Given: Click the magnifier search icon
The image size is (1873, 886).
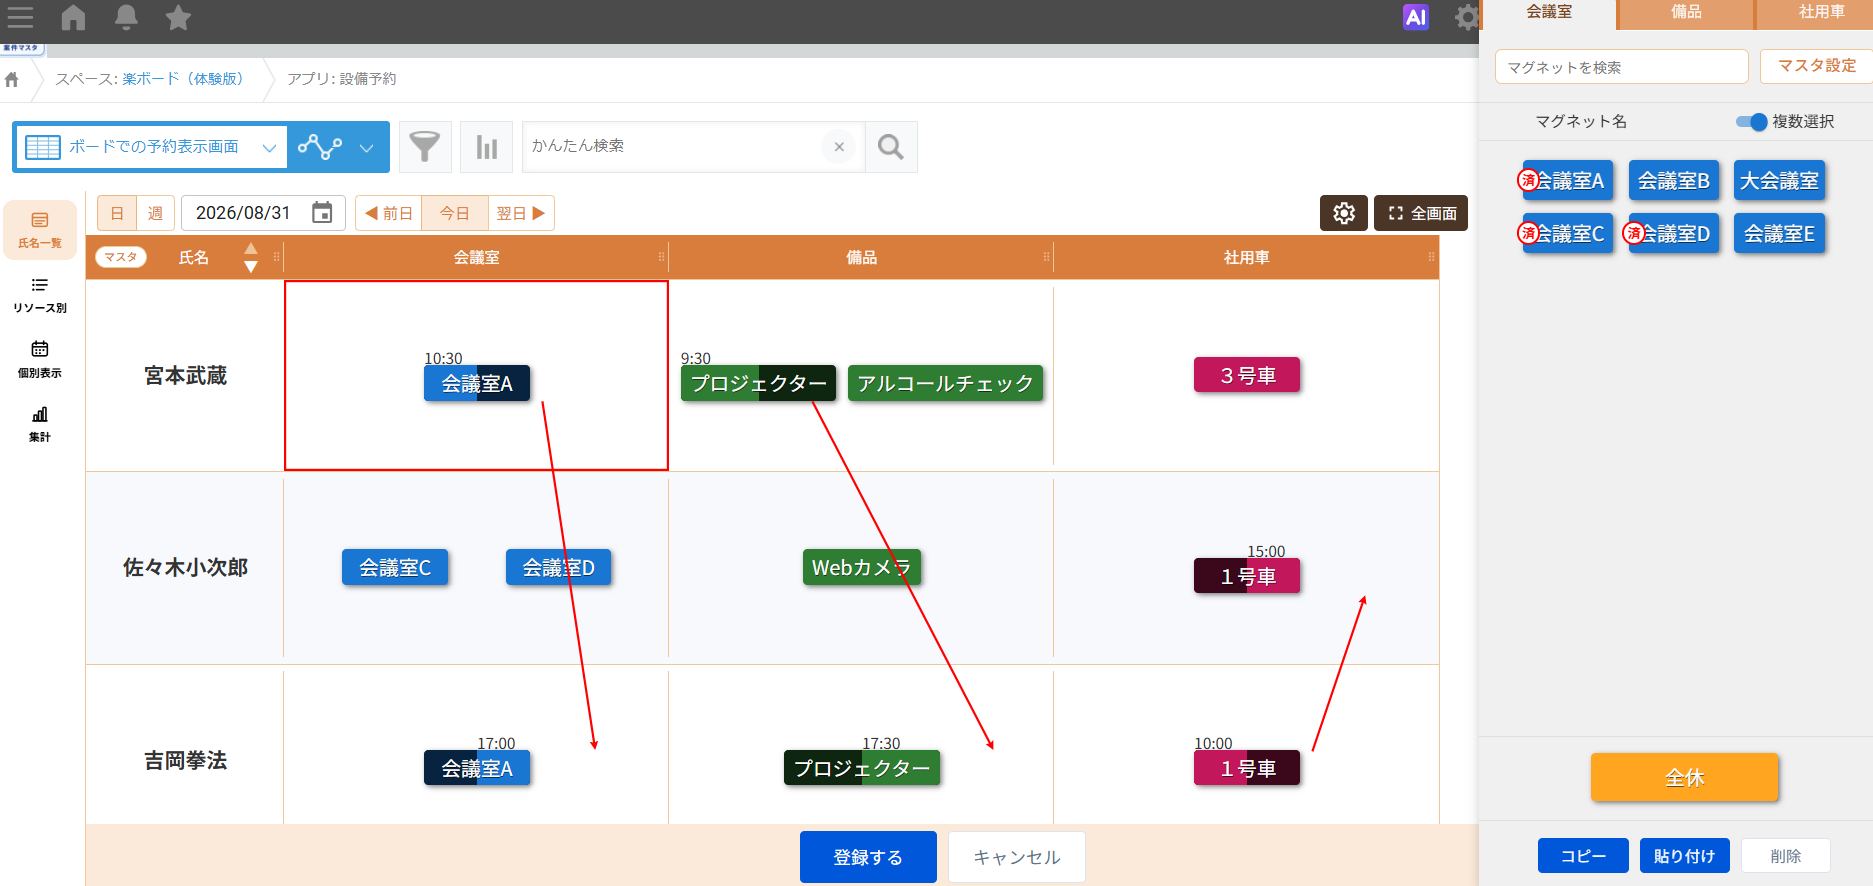Looking at the screenshot, I should pyautogui.click(x=891, y=147).
